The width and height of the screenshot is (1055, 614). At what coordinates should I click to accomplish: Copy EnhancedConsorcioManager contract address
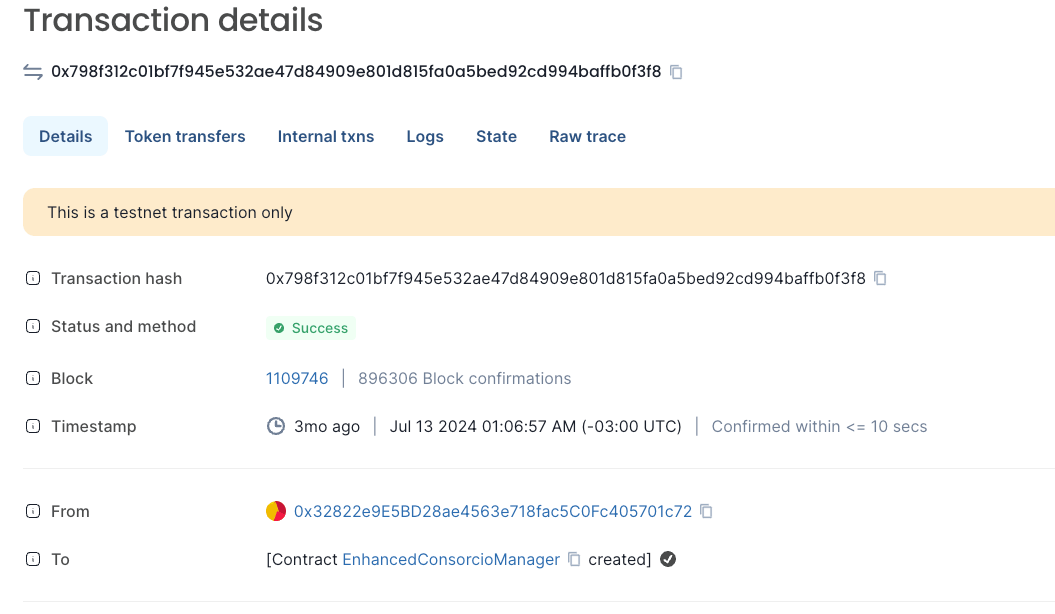[x=574, y=559]
